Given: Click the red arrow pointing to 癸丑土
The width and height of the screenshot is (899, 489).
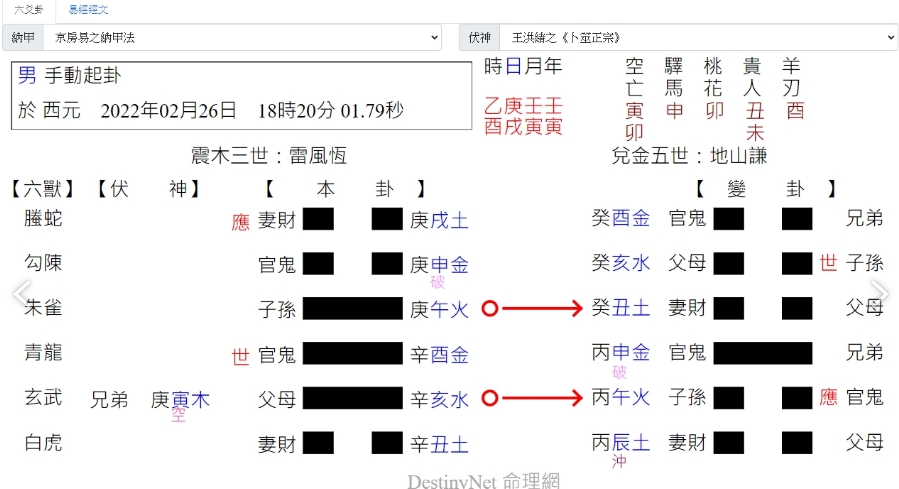Looking at the screenshot, I should tap(542, 309).
